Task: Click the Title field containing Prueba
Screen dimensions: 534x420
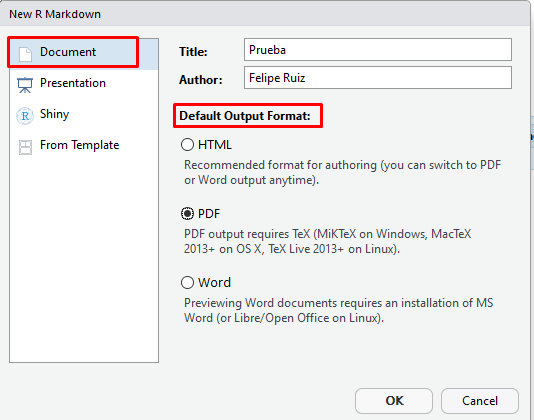Action: tap(378, 50)
